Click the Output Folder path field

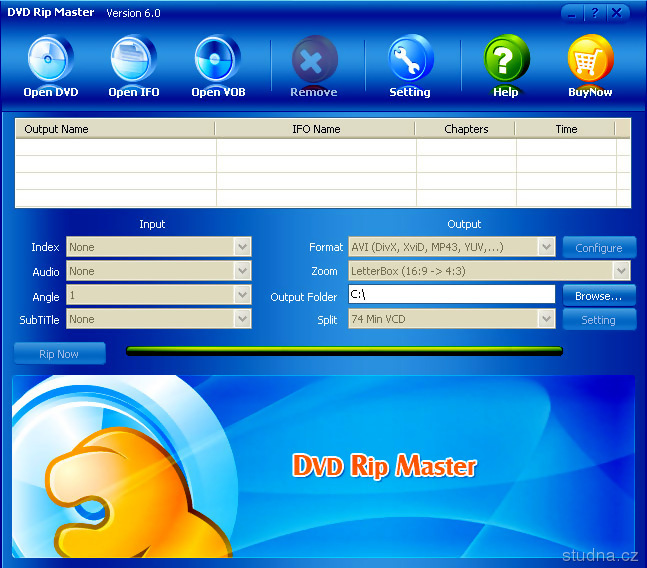click(x=450, y=295)
